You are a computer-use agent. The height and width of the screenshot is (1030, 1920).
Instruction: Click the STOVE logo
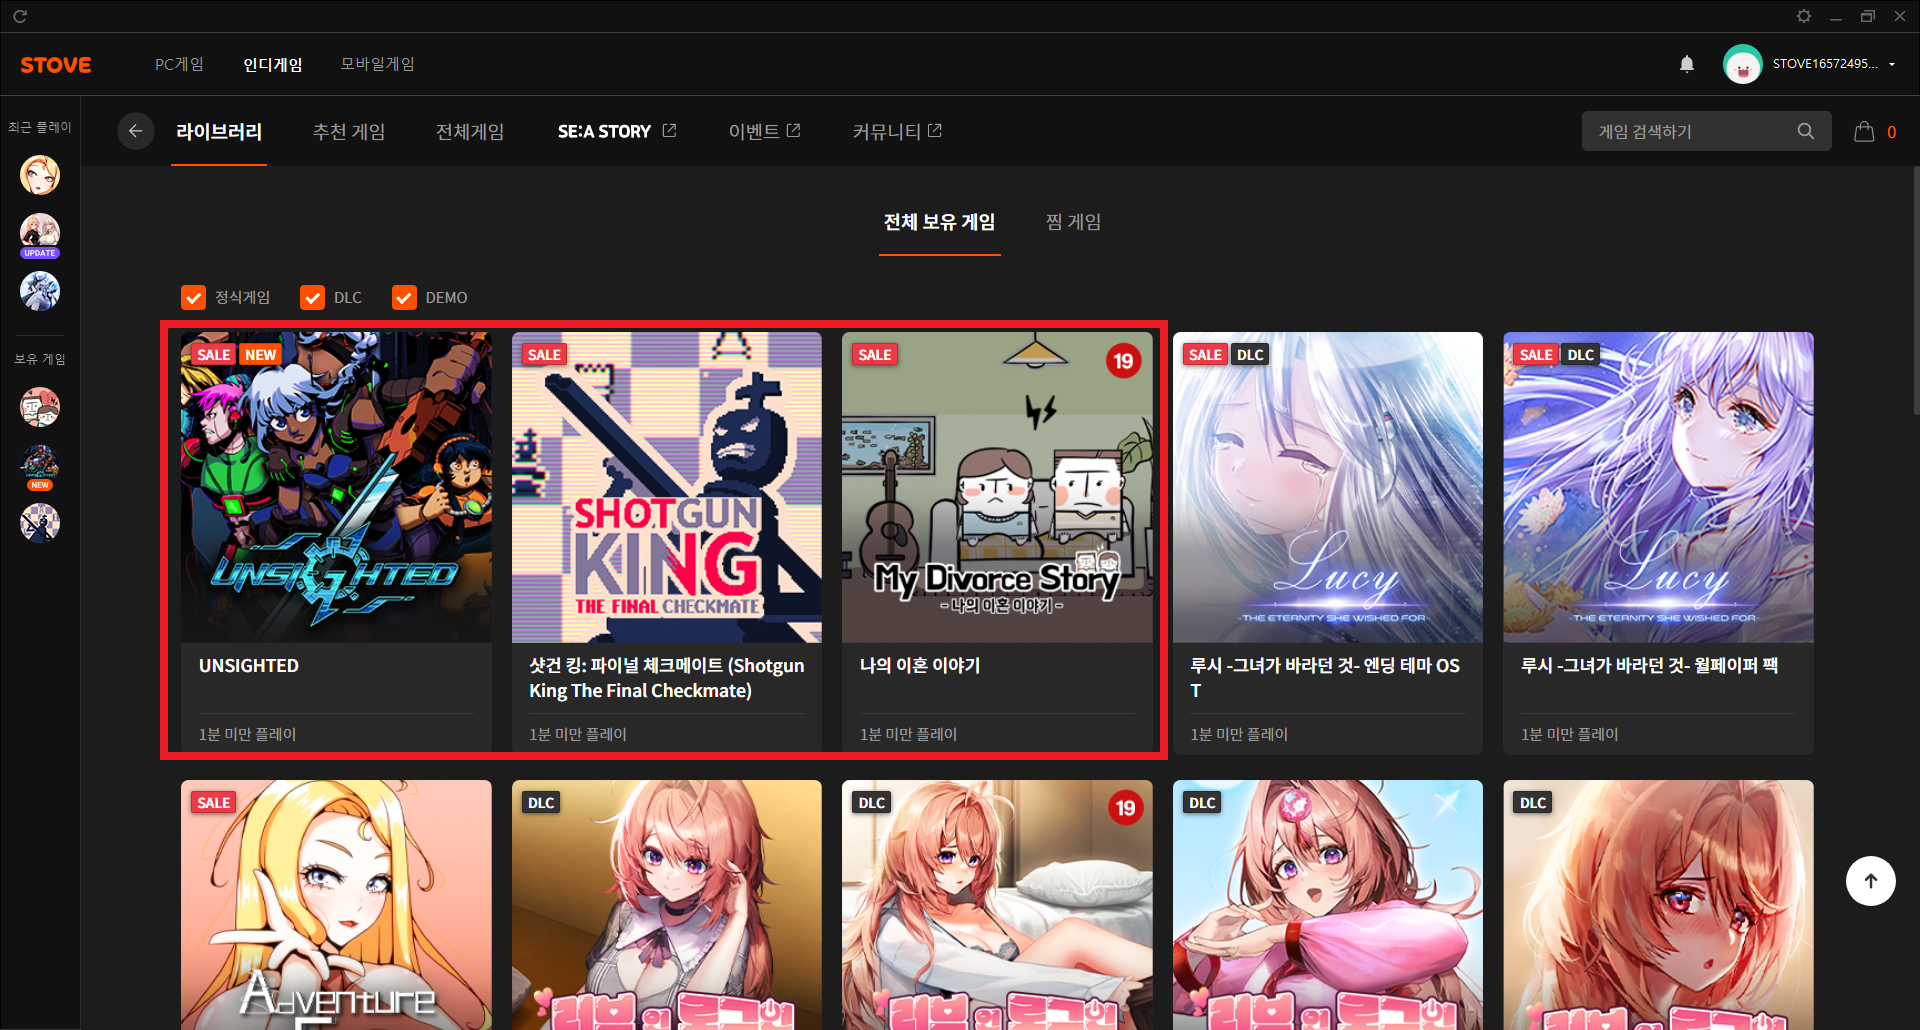tap(56, 65)
